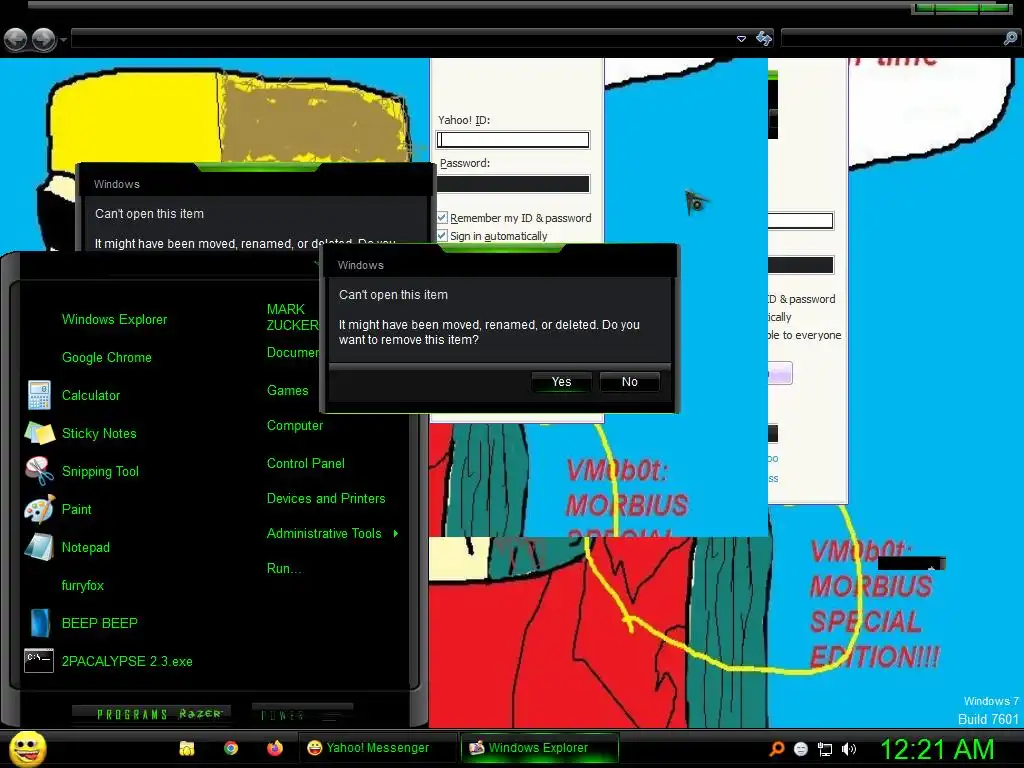Click the magnifier icon in Explorer search box
1024x768 pixels.
1010,39
